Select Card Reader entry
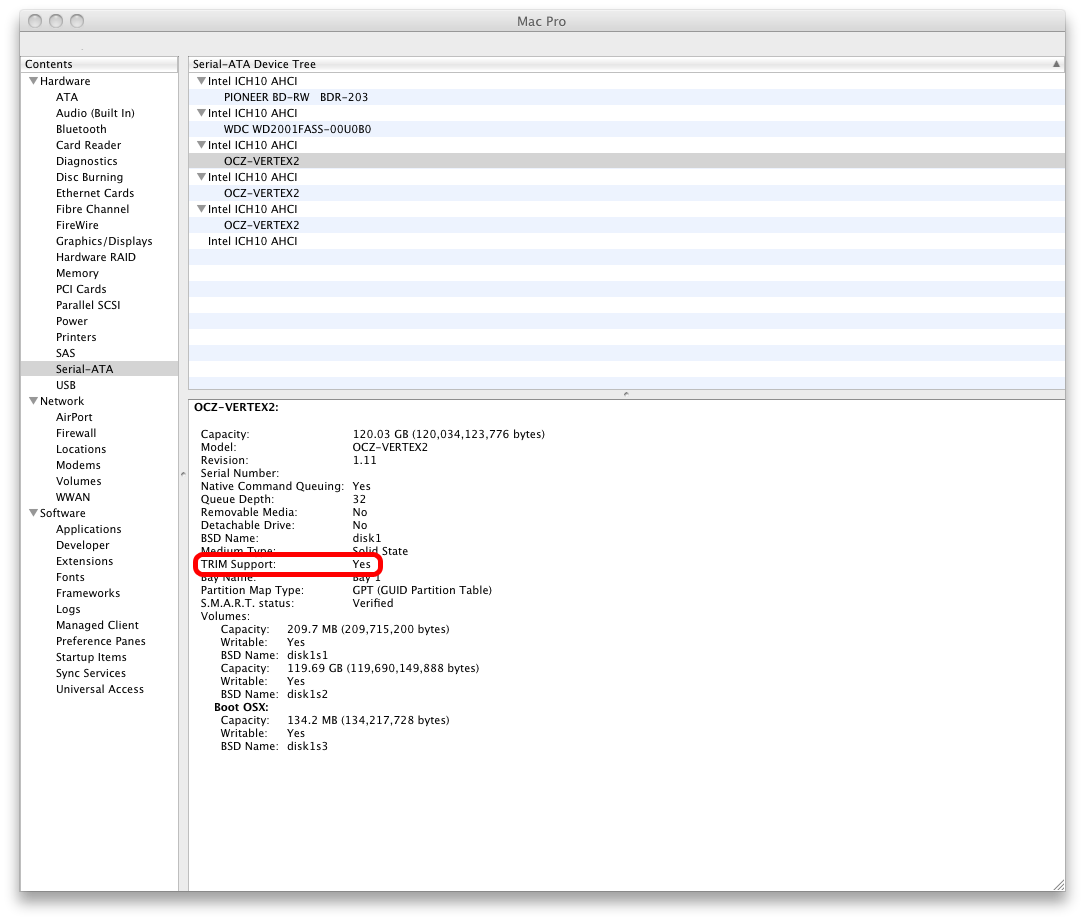This screenshot has height=921, width=1085. [89, 145]
